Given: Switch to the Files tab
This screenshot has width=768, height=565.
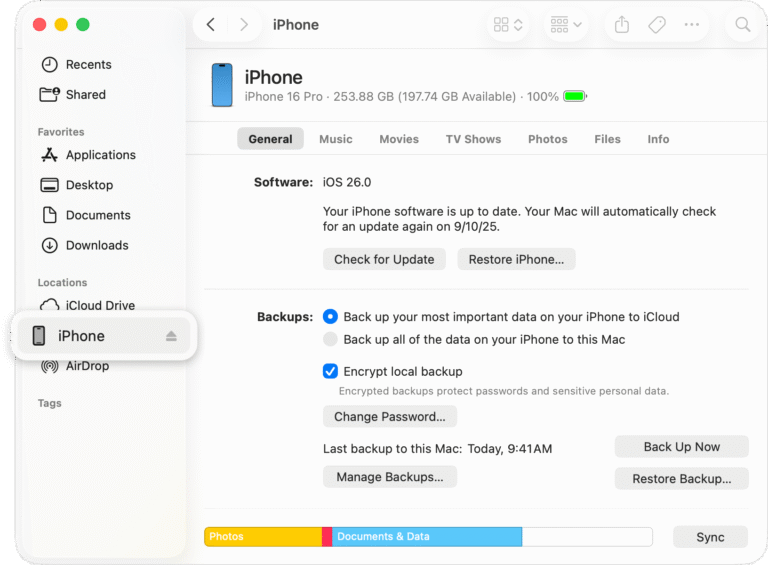Looking at the screenshot, I should pyautogui.click(x=607, y=139).
